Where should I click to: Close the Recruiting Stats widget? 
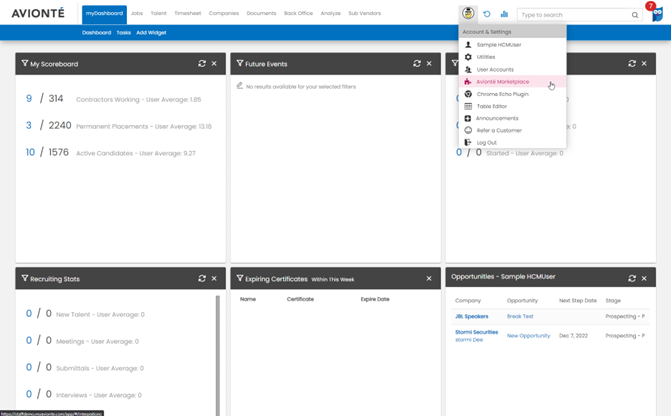214,278
